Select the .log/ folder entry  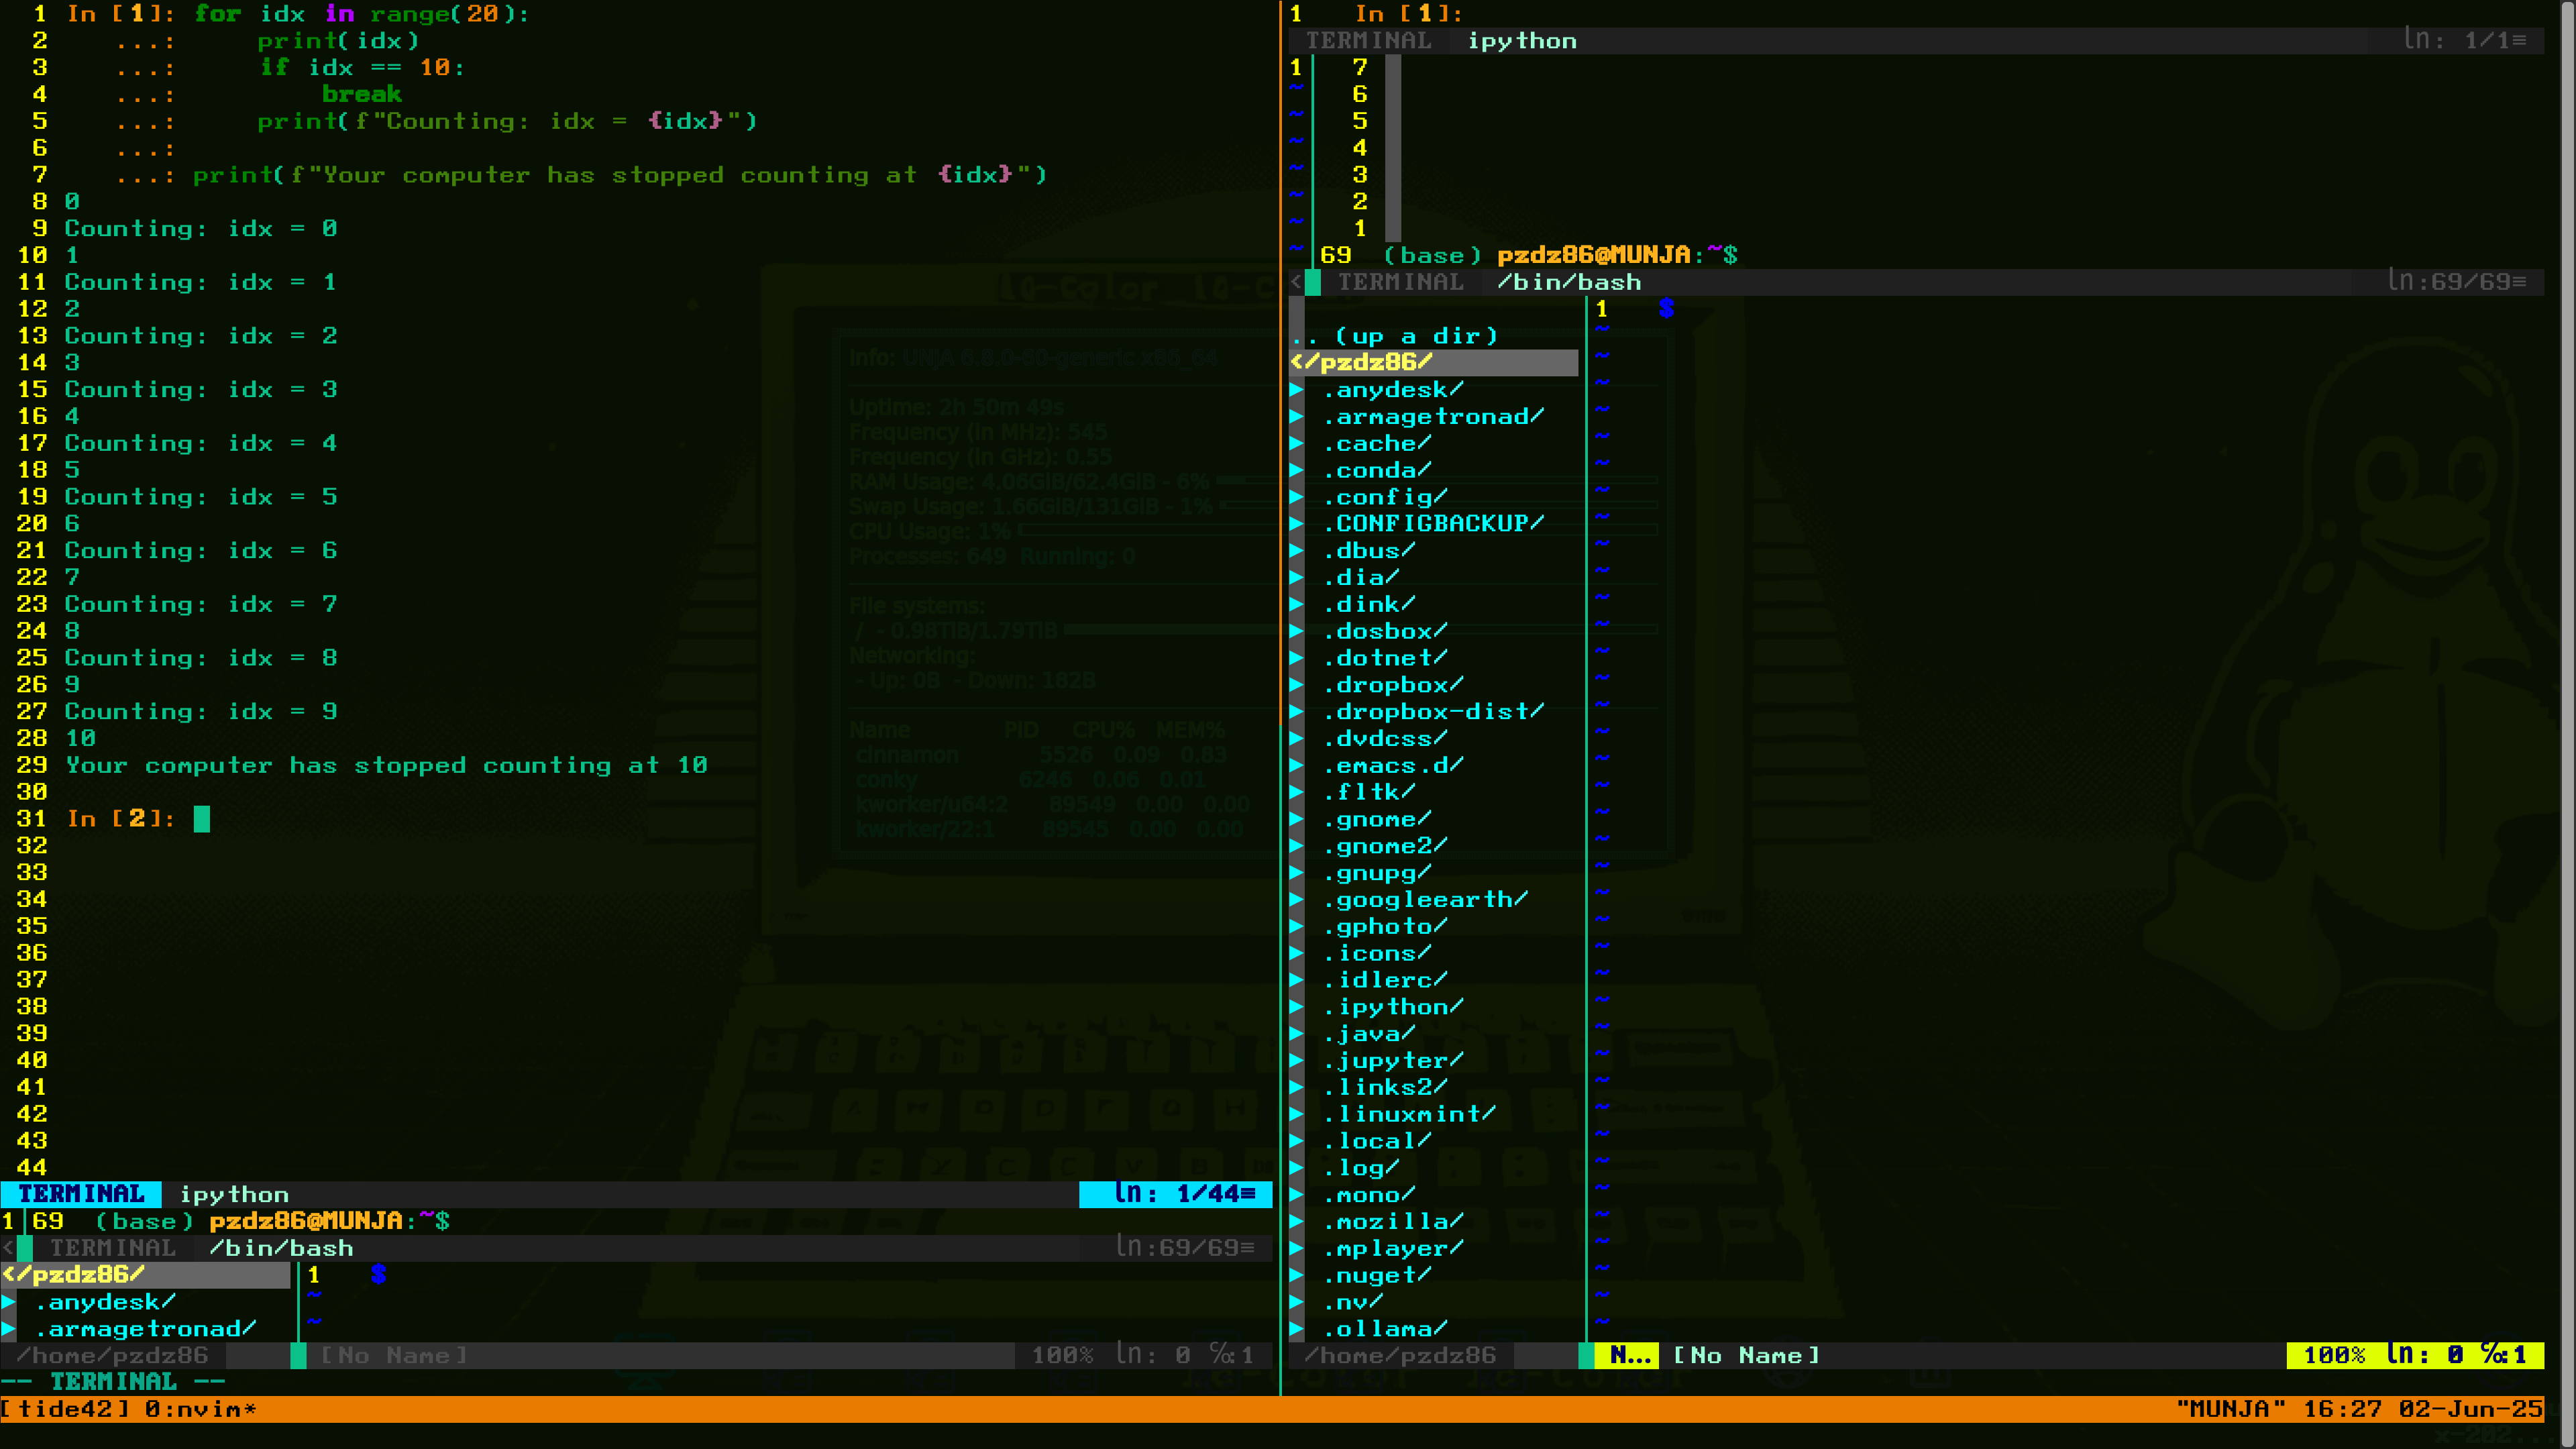click(1361, 1168)
